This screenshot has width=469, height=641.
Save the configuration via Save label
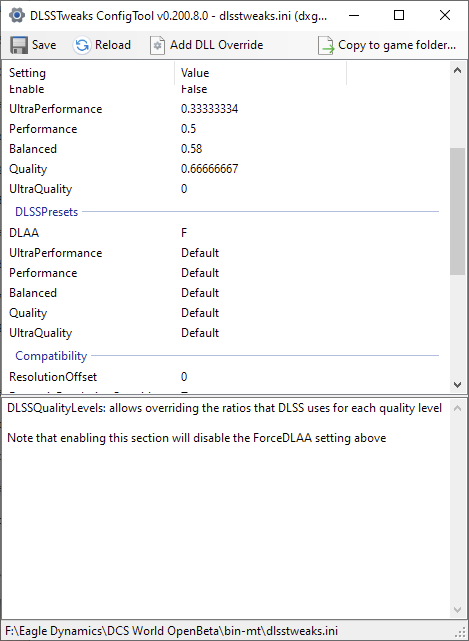pyautogui.click(x=44, y=45)
